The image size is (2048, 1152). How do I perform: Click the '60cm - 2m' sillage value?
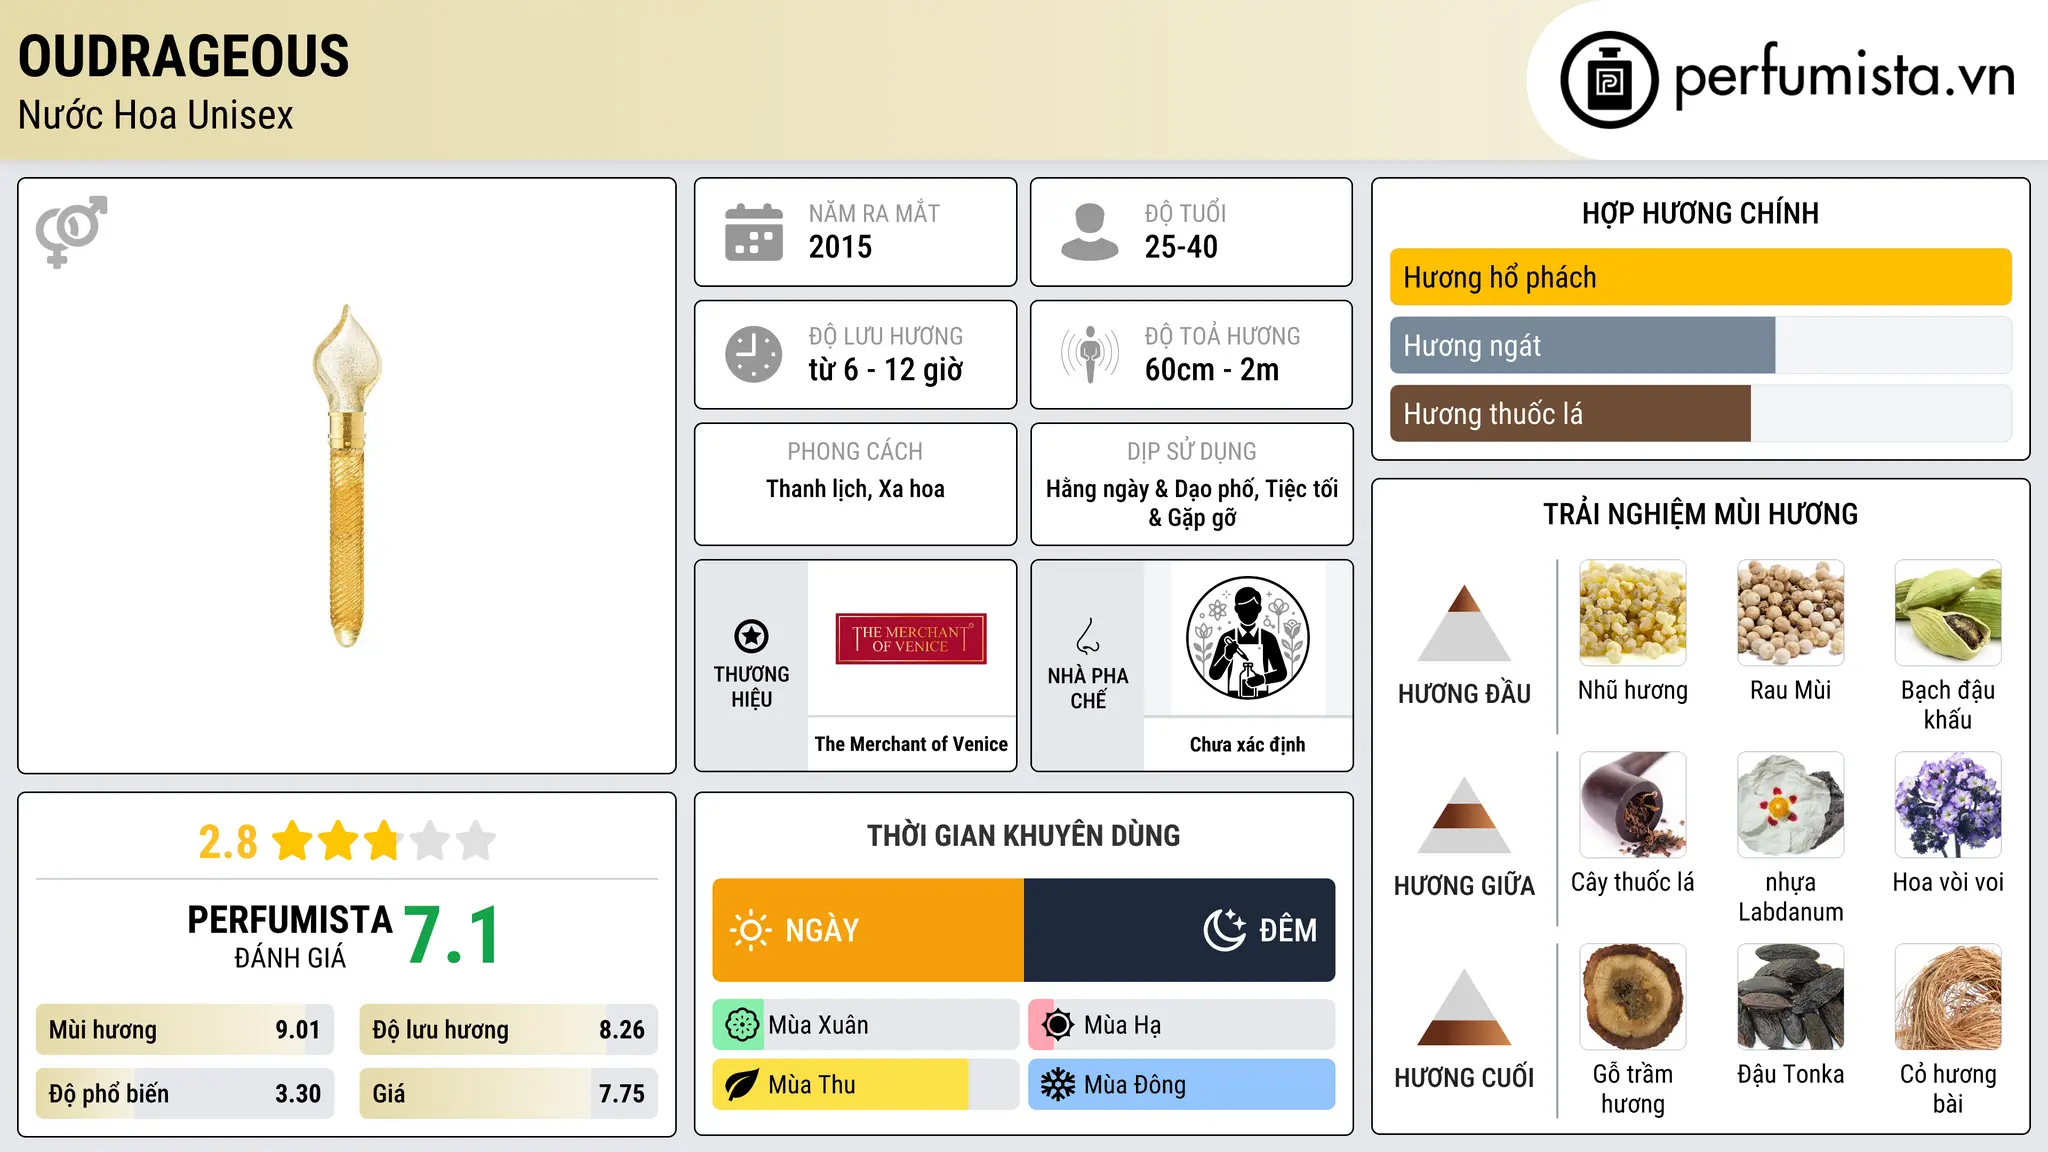[1212, 370]
